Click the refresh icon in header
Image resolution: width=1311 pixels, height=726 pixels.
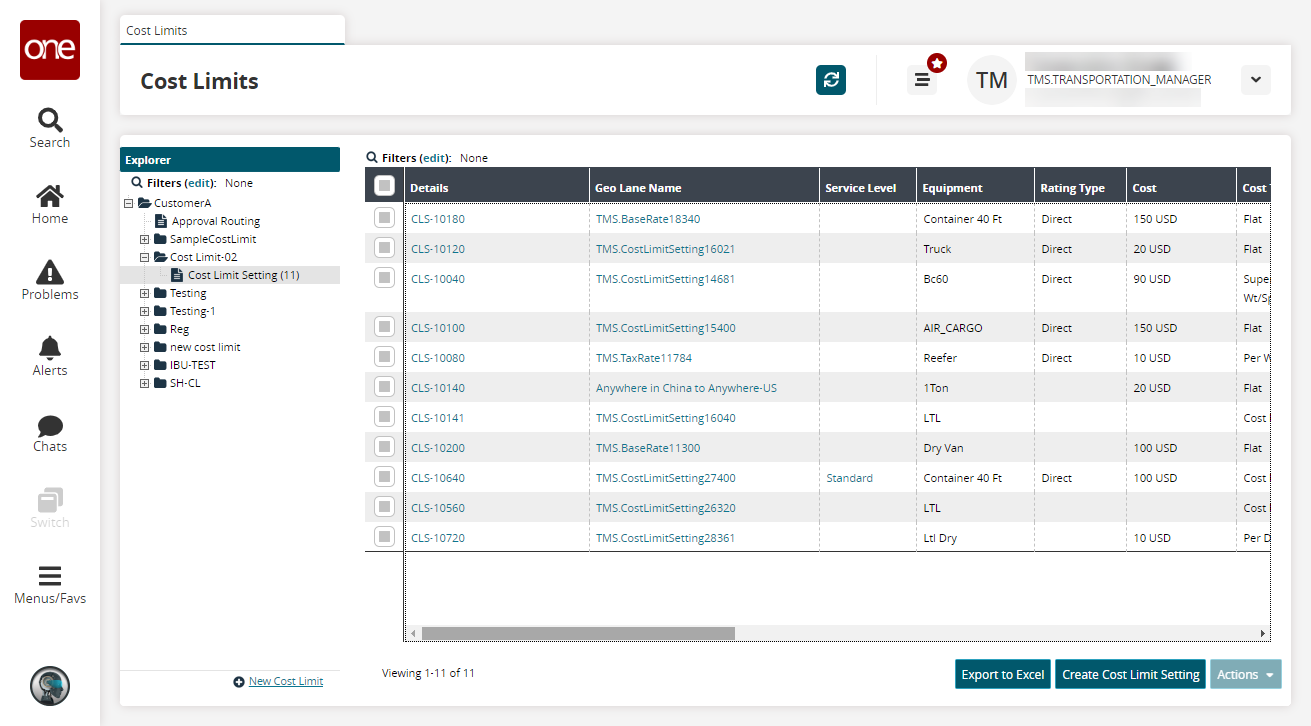(x=830, y=80)
